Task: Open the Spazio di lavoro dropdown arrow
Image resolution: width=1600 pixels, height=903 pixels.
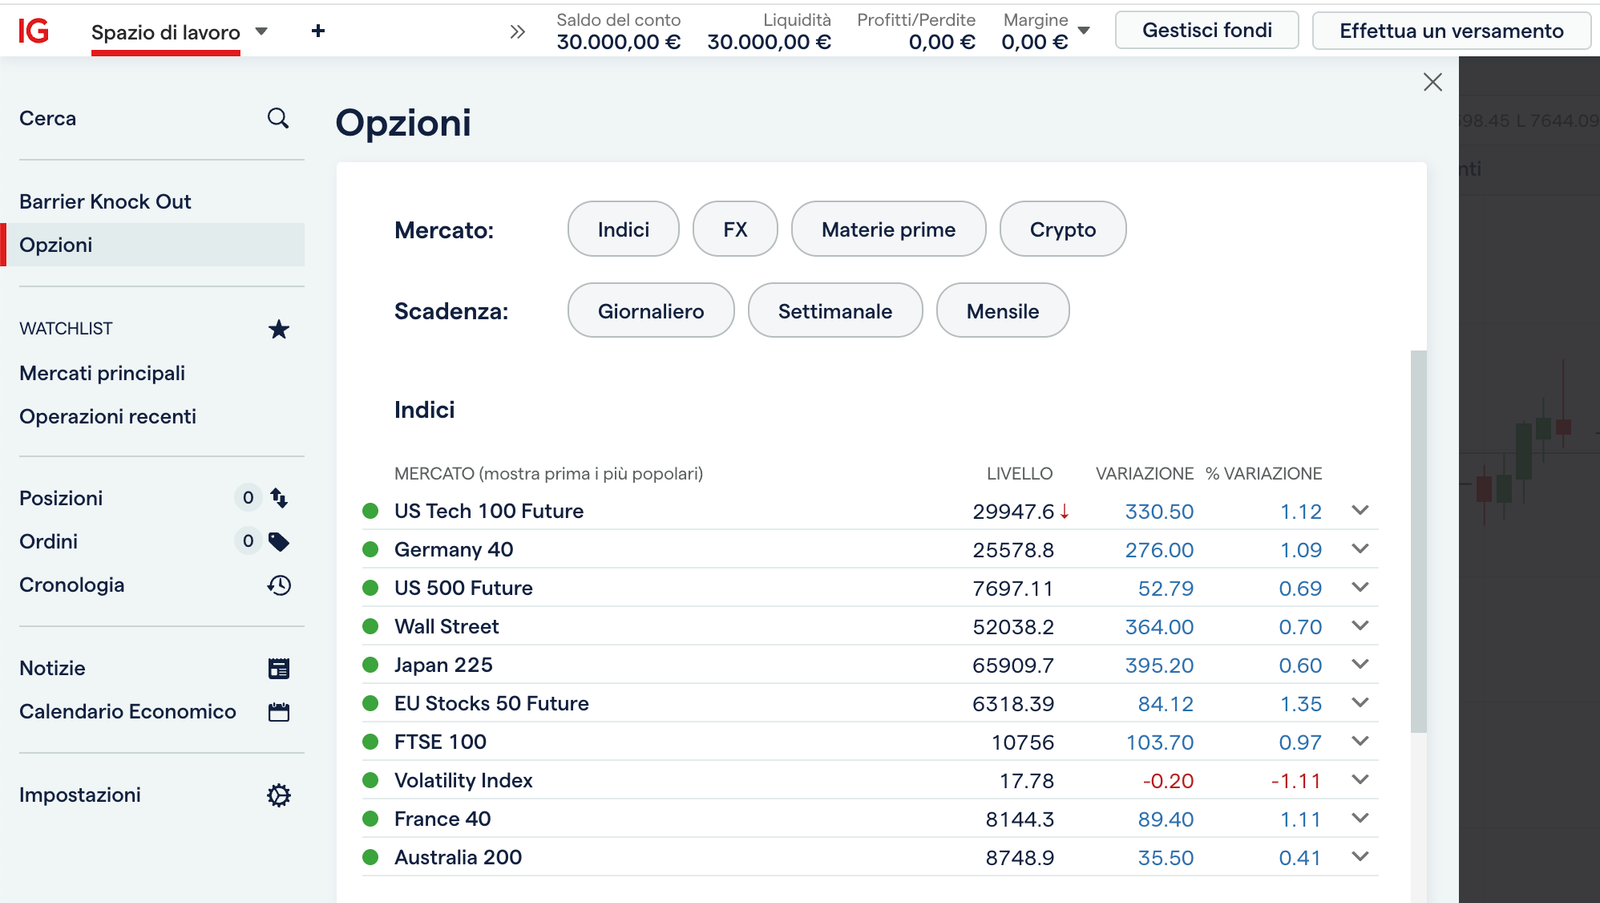Action: tap(262, 31)
